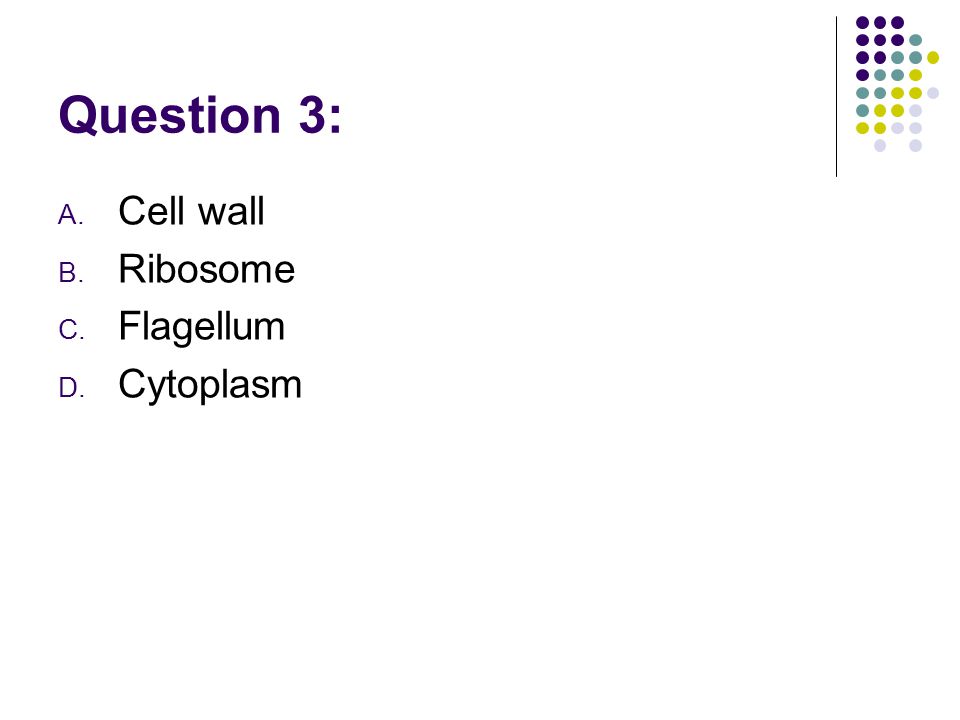The width and height of the screenshot is (960, 720).
Task: Select answer letter C
Action: [71, 330]
